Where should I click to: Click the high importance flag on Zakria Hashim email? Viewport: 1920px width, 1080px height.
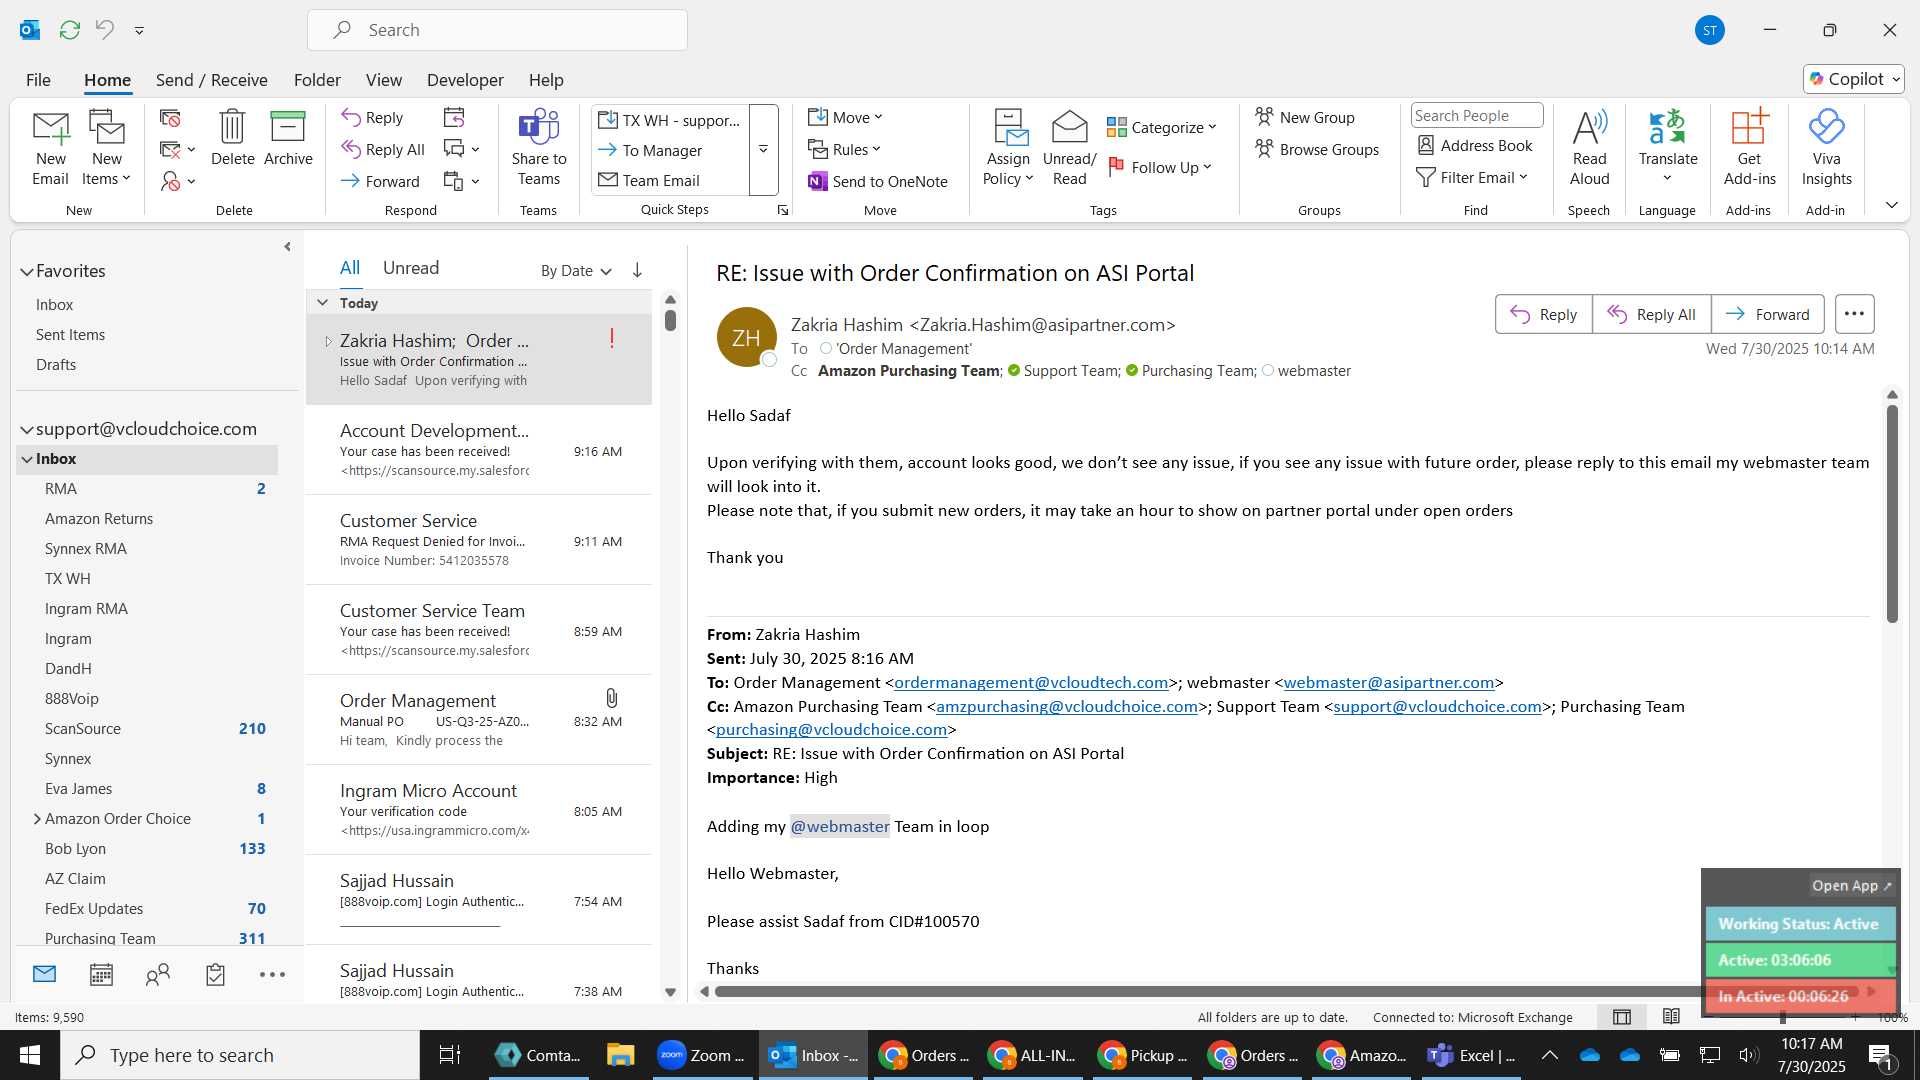tap(611, 339)
